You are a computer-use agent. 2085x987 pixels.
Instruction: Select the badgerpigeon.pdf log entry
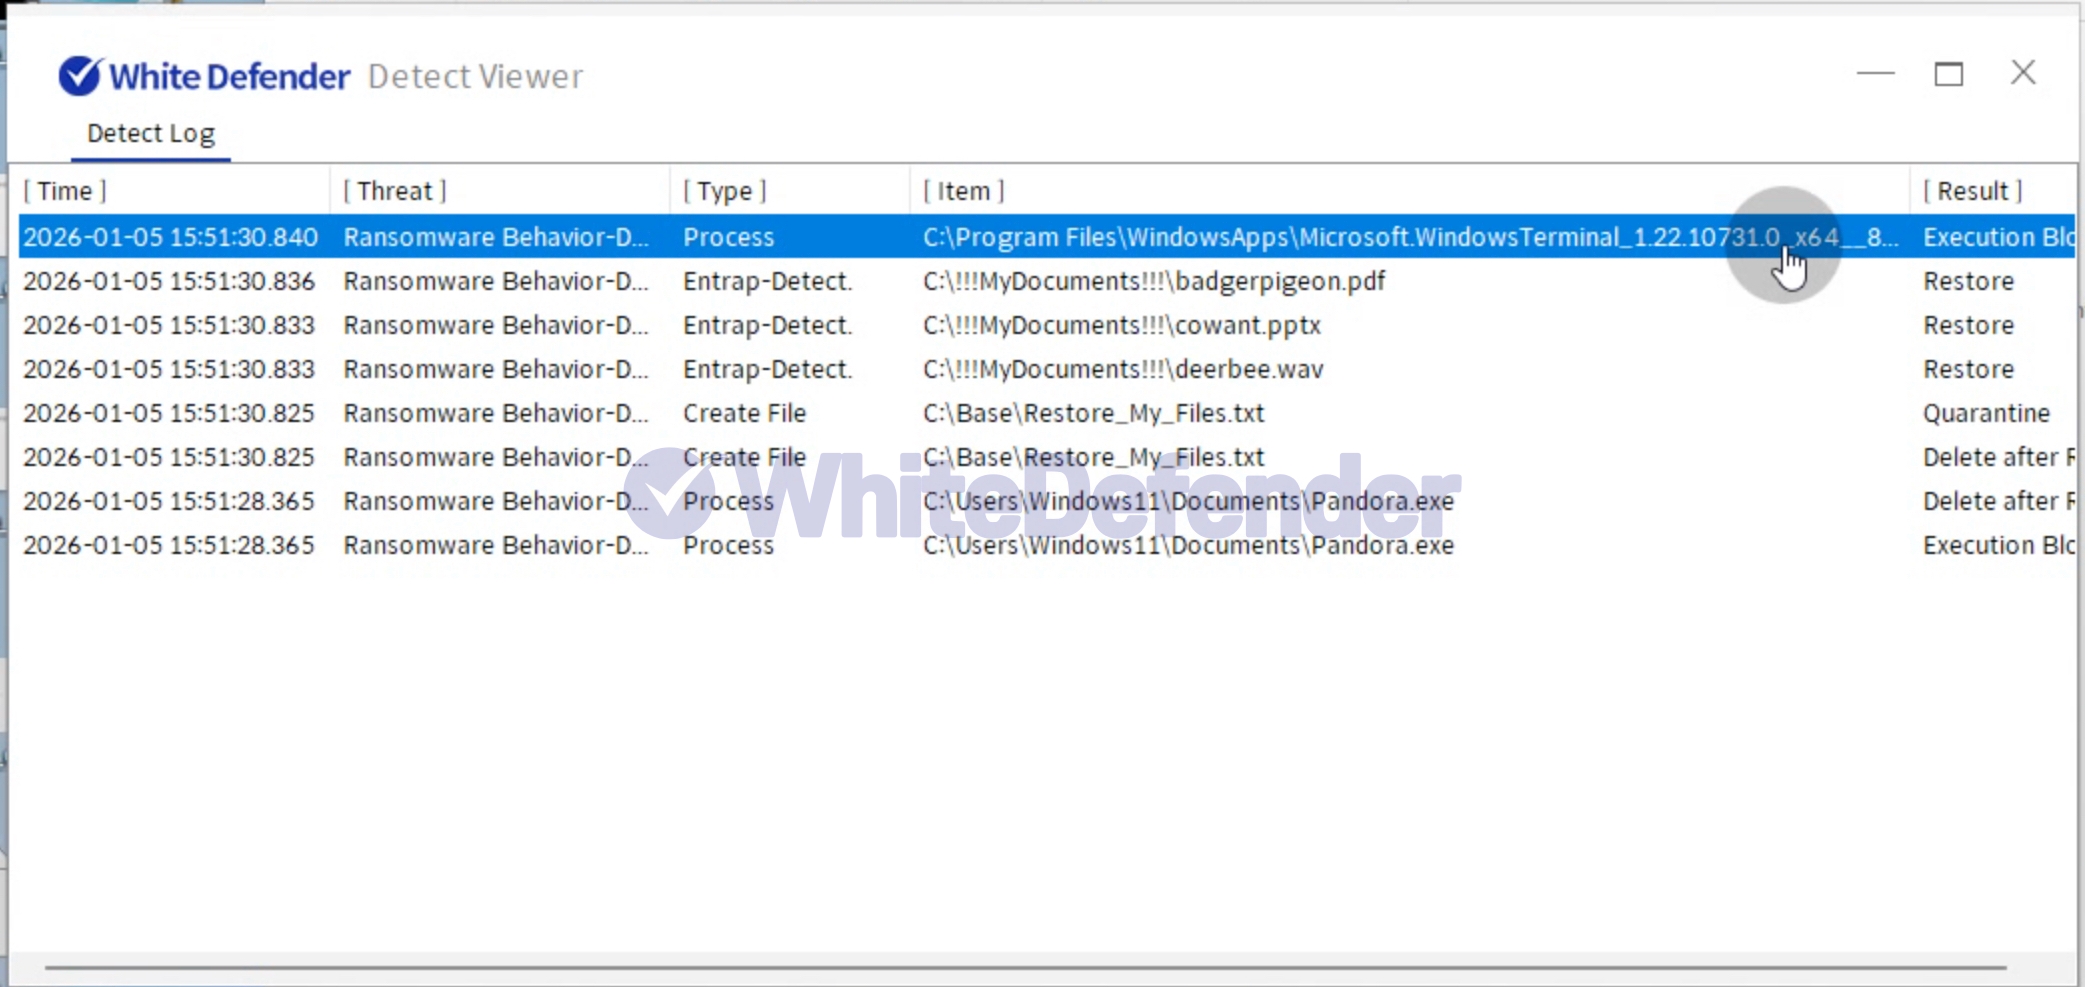[x=1153, y=281]
